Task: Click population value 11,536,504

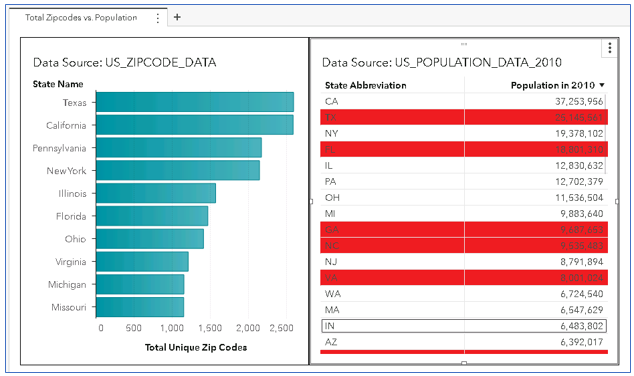Action: tap(579, 198)
